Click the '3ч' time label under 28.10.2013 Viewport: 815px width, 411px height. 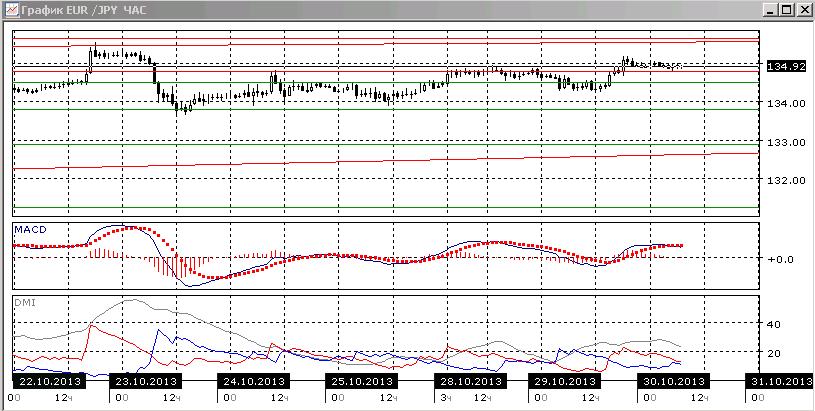(x=446, y=397)
